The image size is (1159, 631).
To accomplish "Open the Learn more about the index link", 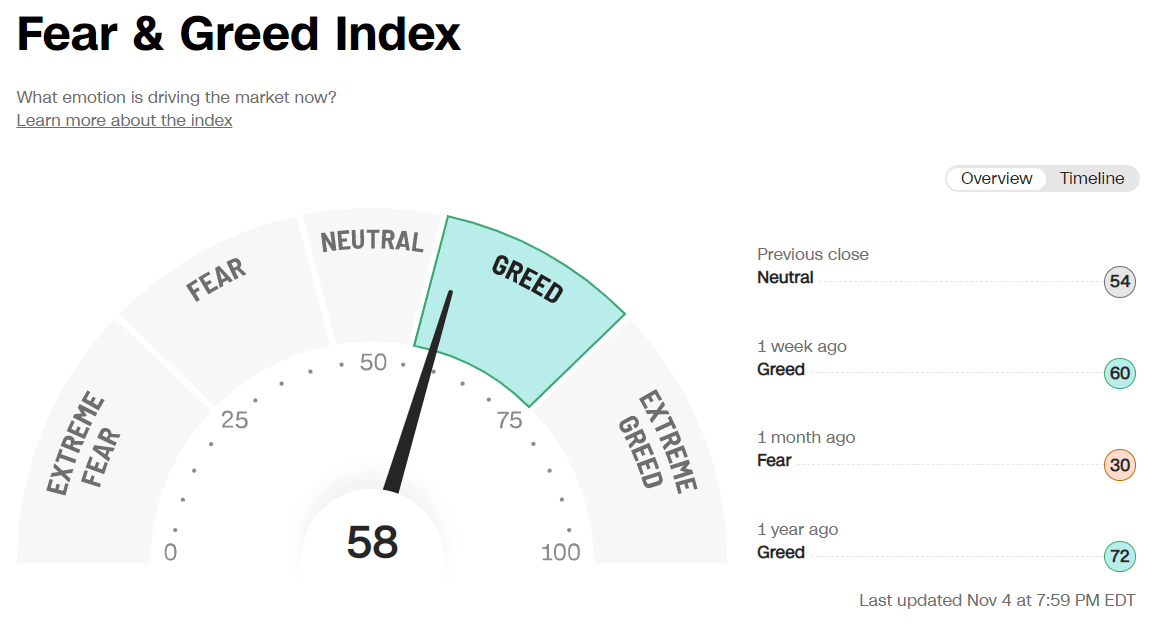I will click(x=124, y=120).
